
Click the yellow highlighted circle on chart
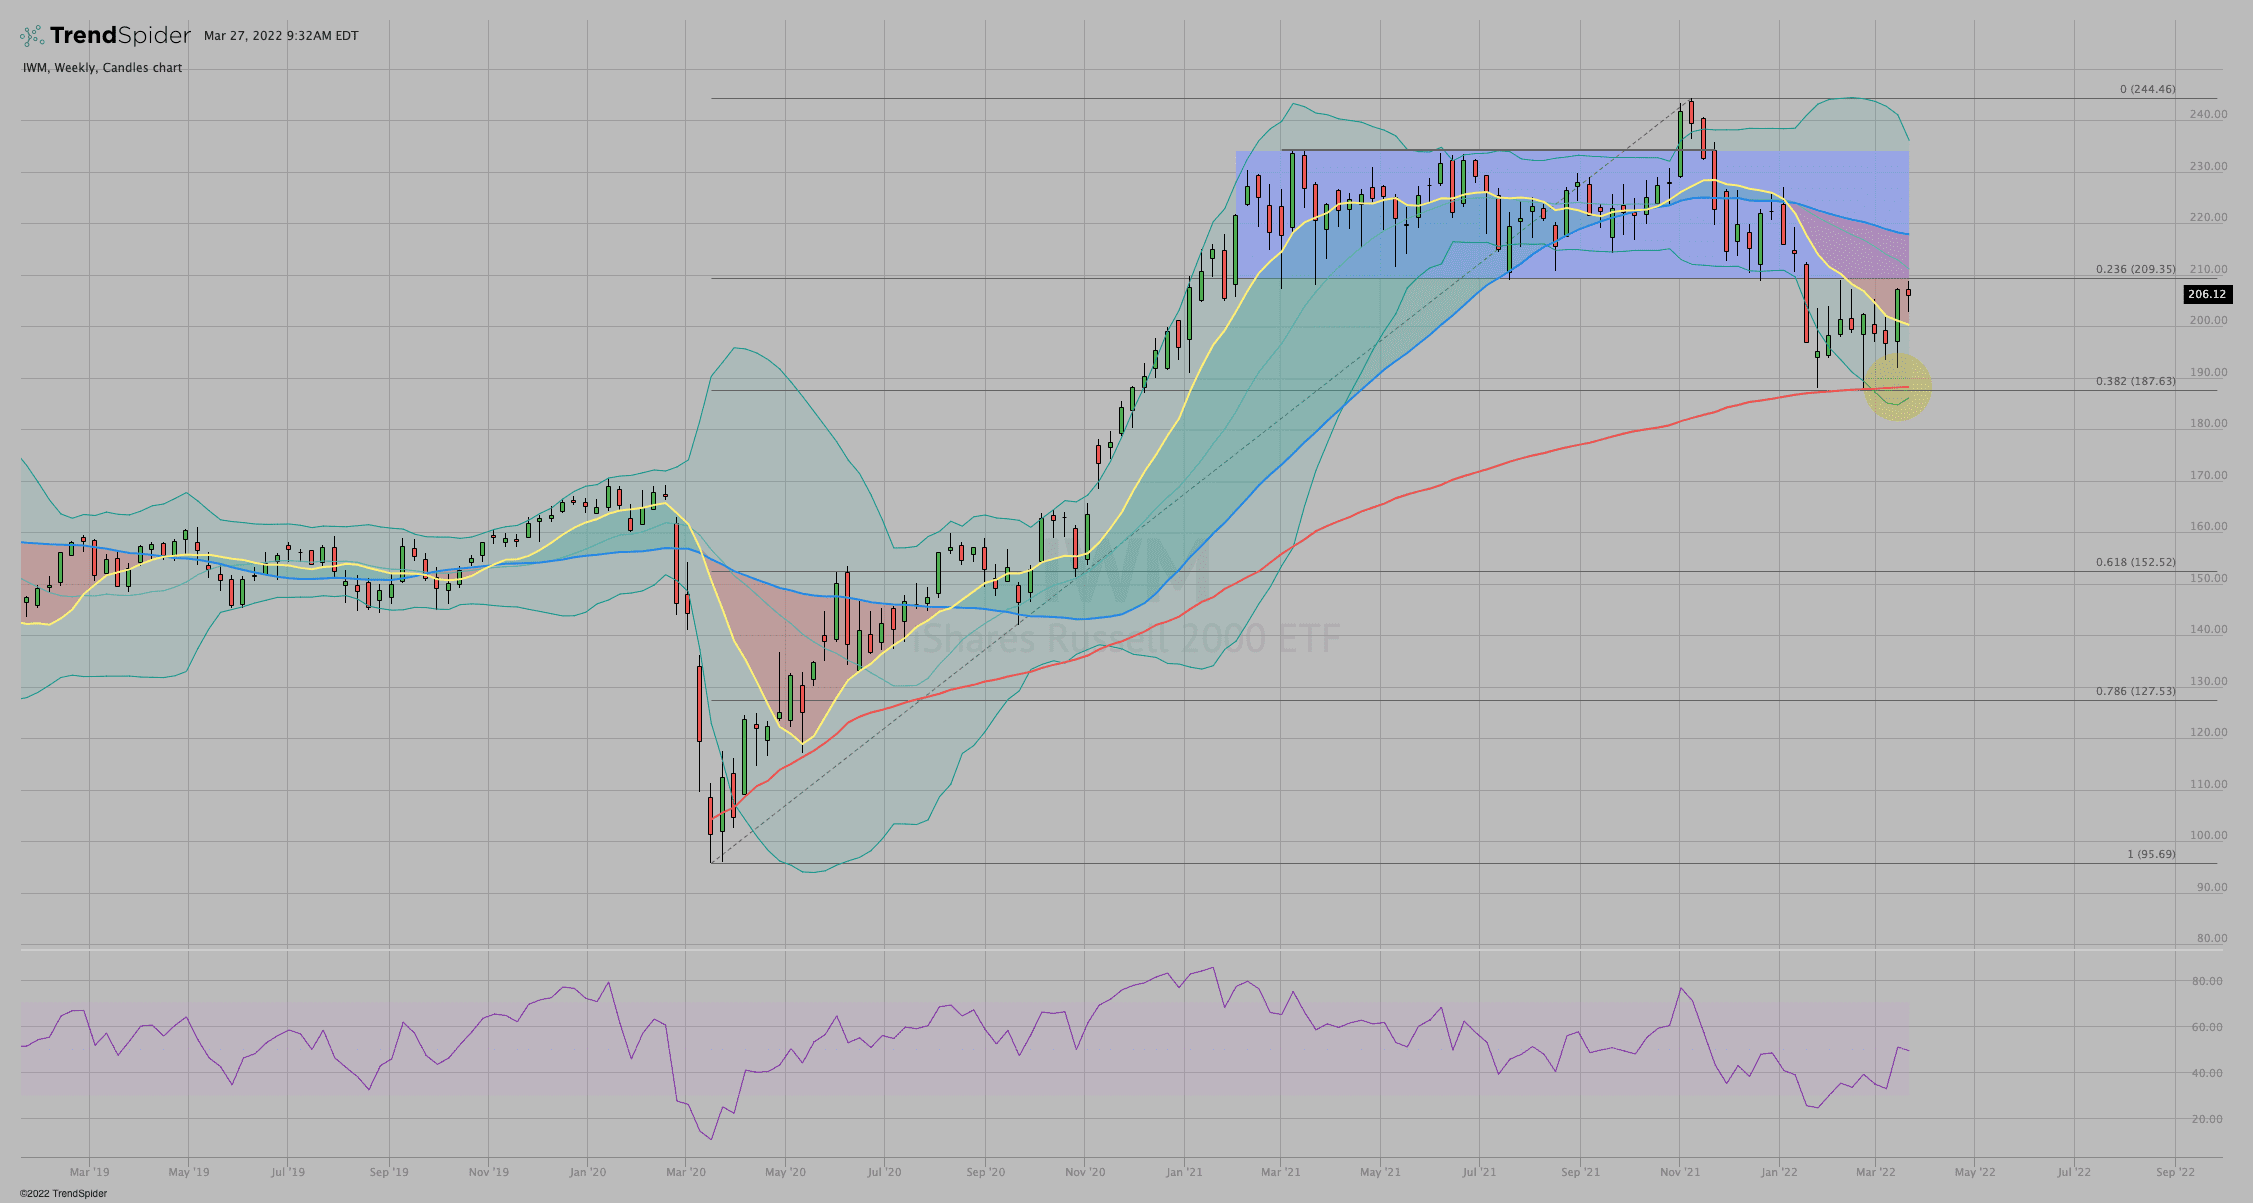1896,388
